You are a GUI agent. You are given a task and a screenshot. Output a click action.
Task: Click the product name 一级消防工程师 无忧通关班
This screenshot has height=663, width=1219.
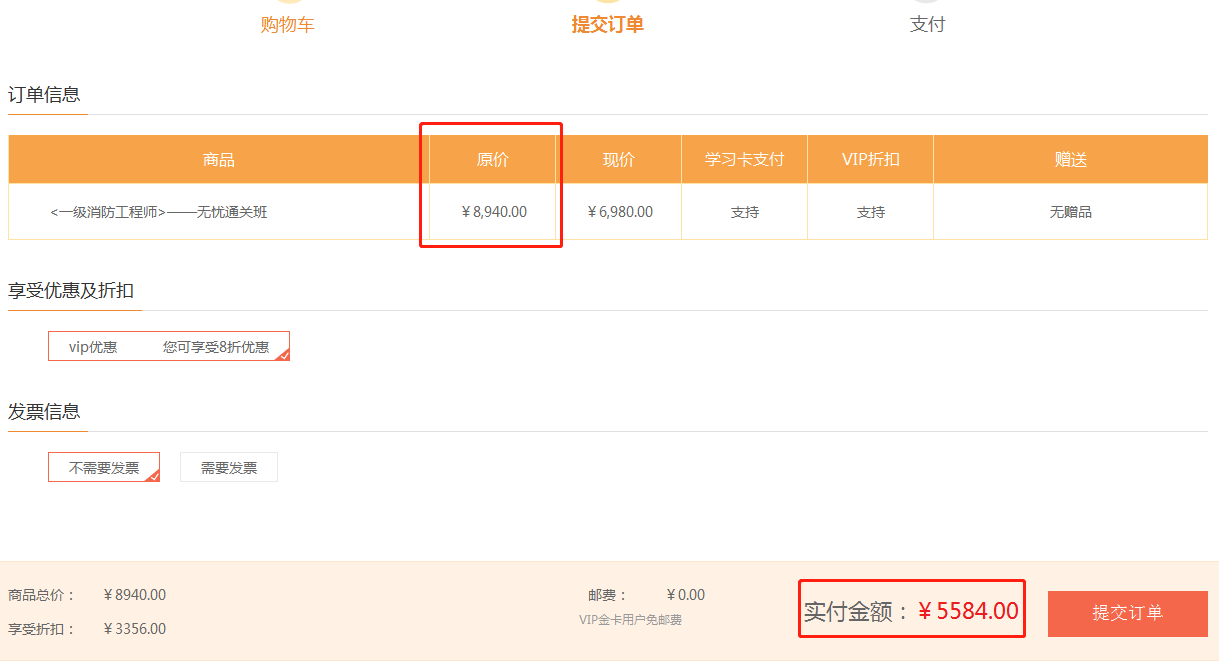(x=159, y=212)
